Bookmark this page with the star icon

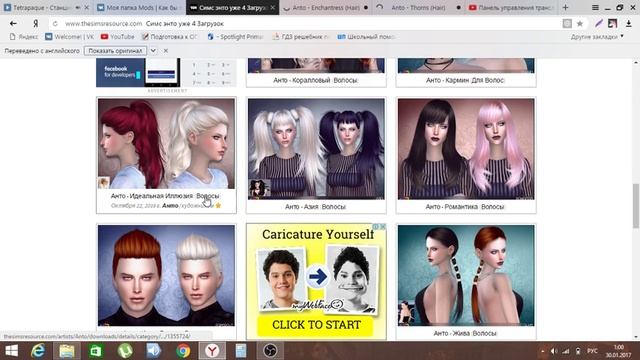click(580, 24)
